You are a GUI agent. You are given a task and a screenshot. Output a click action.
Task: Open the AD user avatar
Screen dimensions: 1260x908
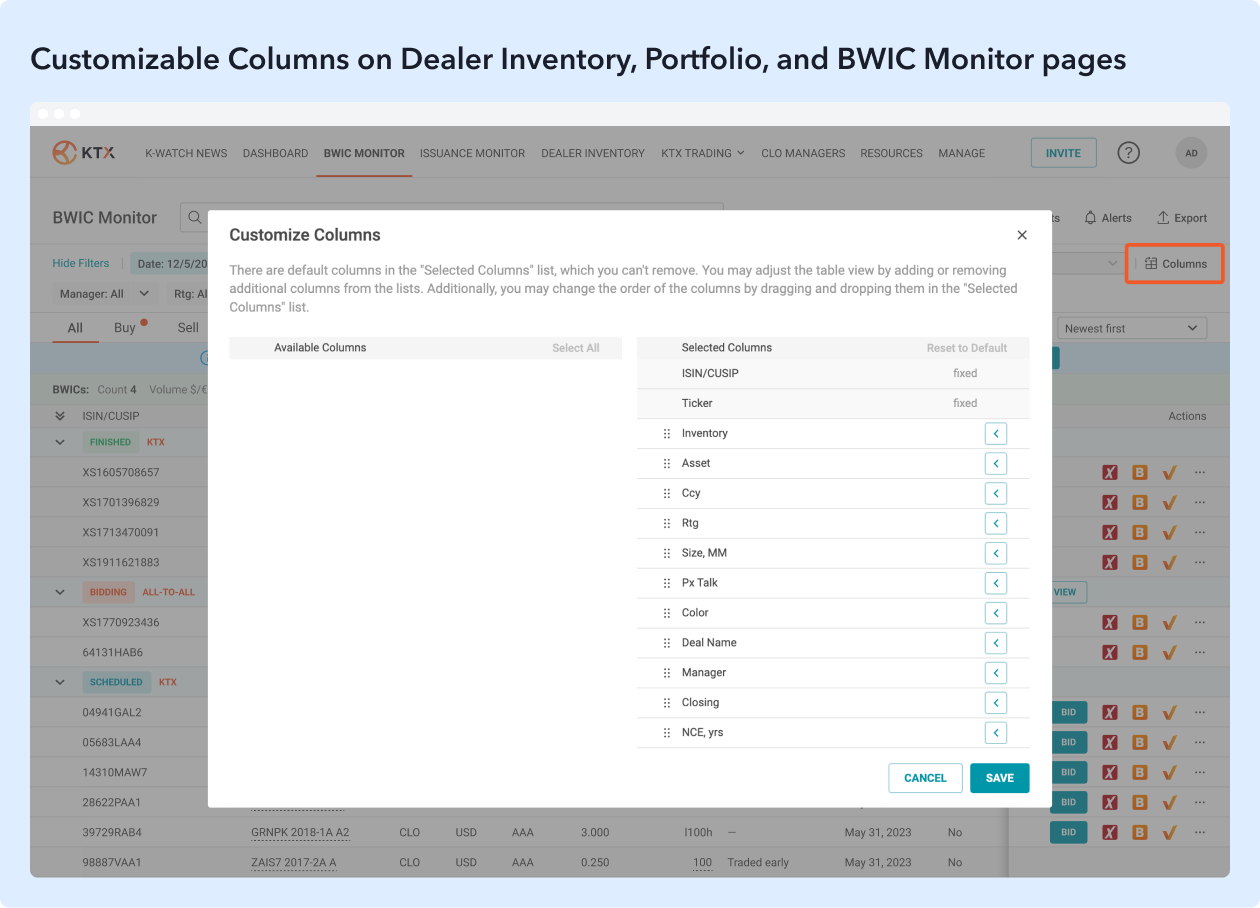click(1191, 153)
